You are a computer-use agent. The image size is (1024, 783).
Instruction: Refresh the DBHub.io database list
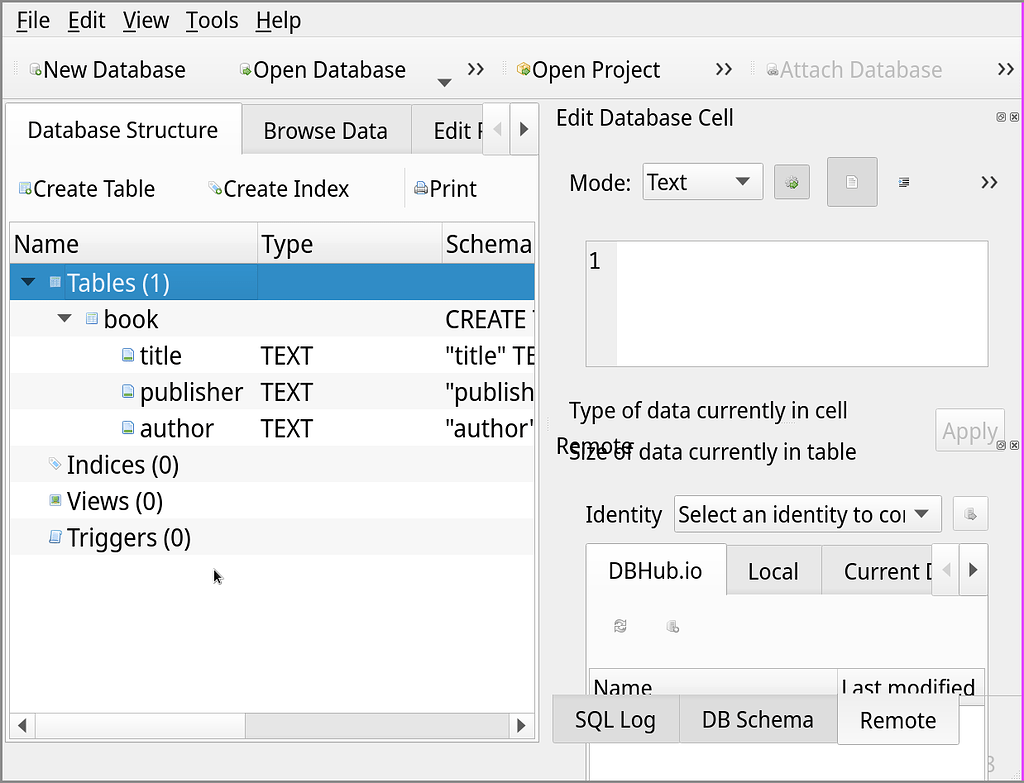(620, 626)
